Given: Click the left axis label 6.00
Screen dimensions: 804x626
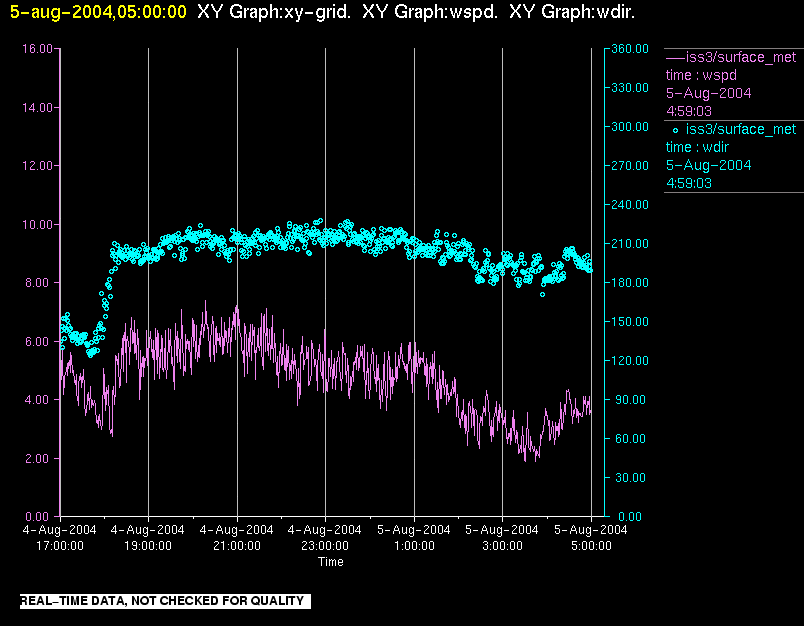Looking at the screenshot, I should coord(39,341).
